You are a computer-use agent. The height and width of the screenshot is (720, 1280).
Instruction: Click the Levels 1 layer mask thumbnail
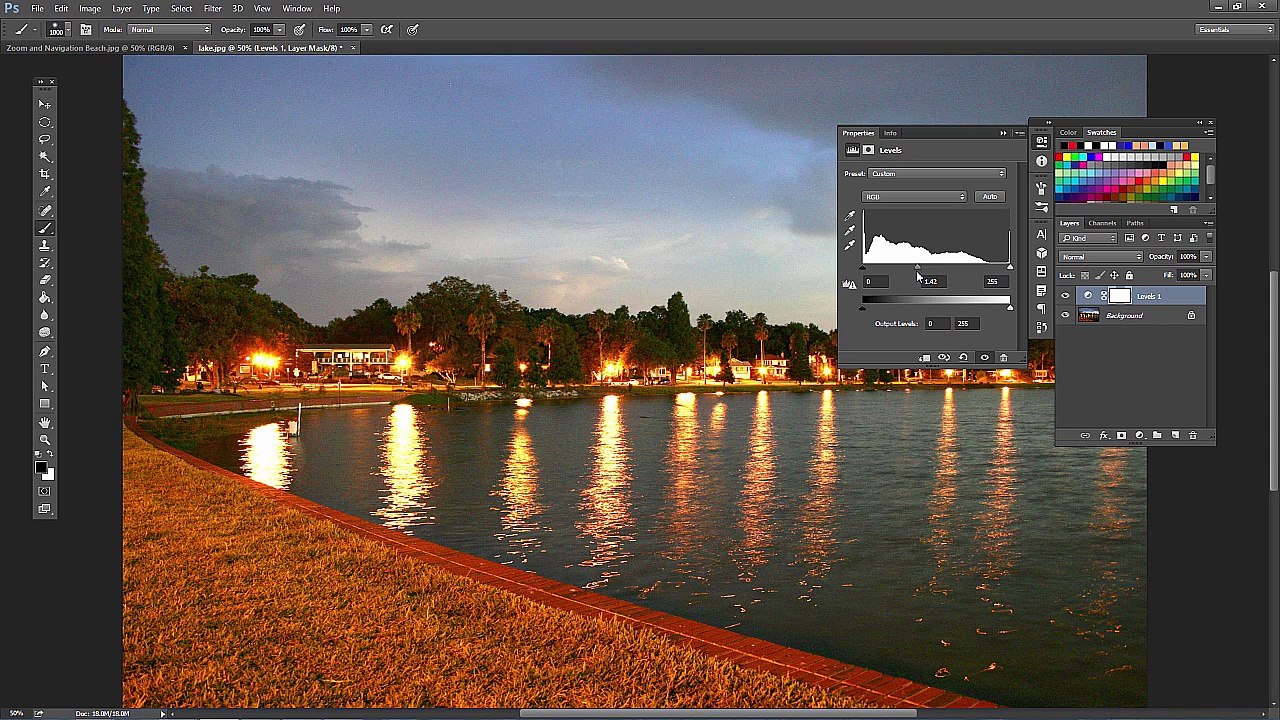click(x=1119, y=296)
